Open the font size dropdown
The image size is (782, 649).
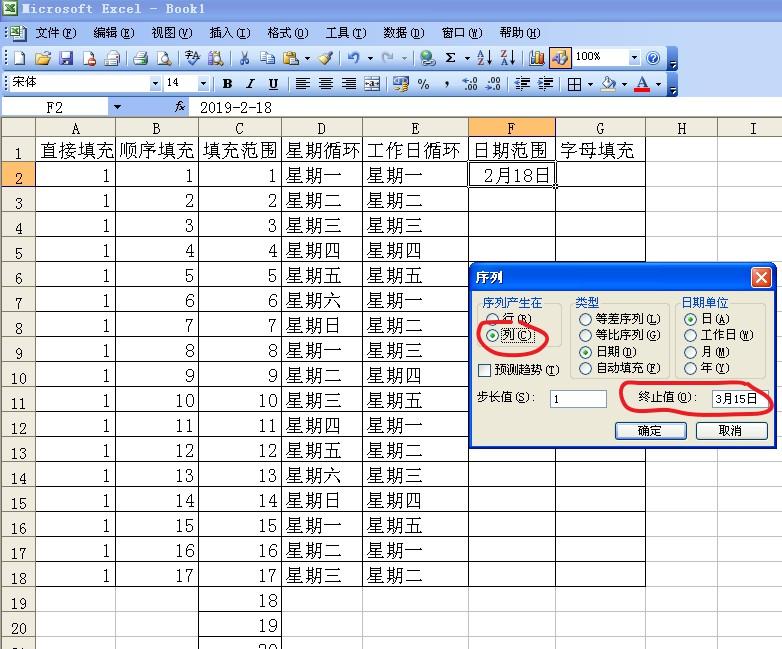click(203, 83)
